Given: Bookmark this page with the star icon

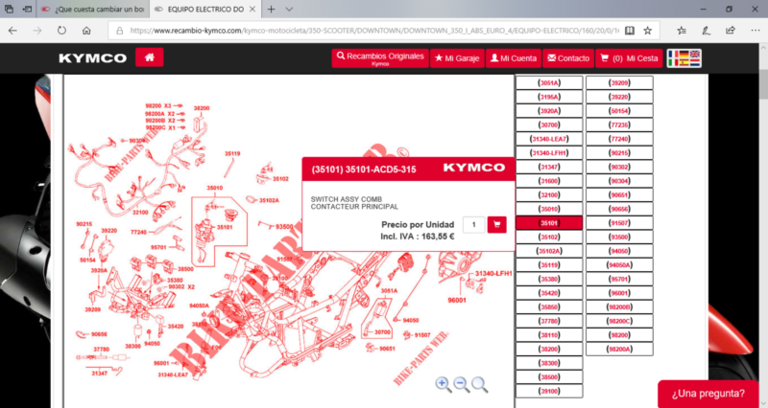Looking at the screenshot, I should [x=648, y=31].
